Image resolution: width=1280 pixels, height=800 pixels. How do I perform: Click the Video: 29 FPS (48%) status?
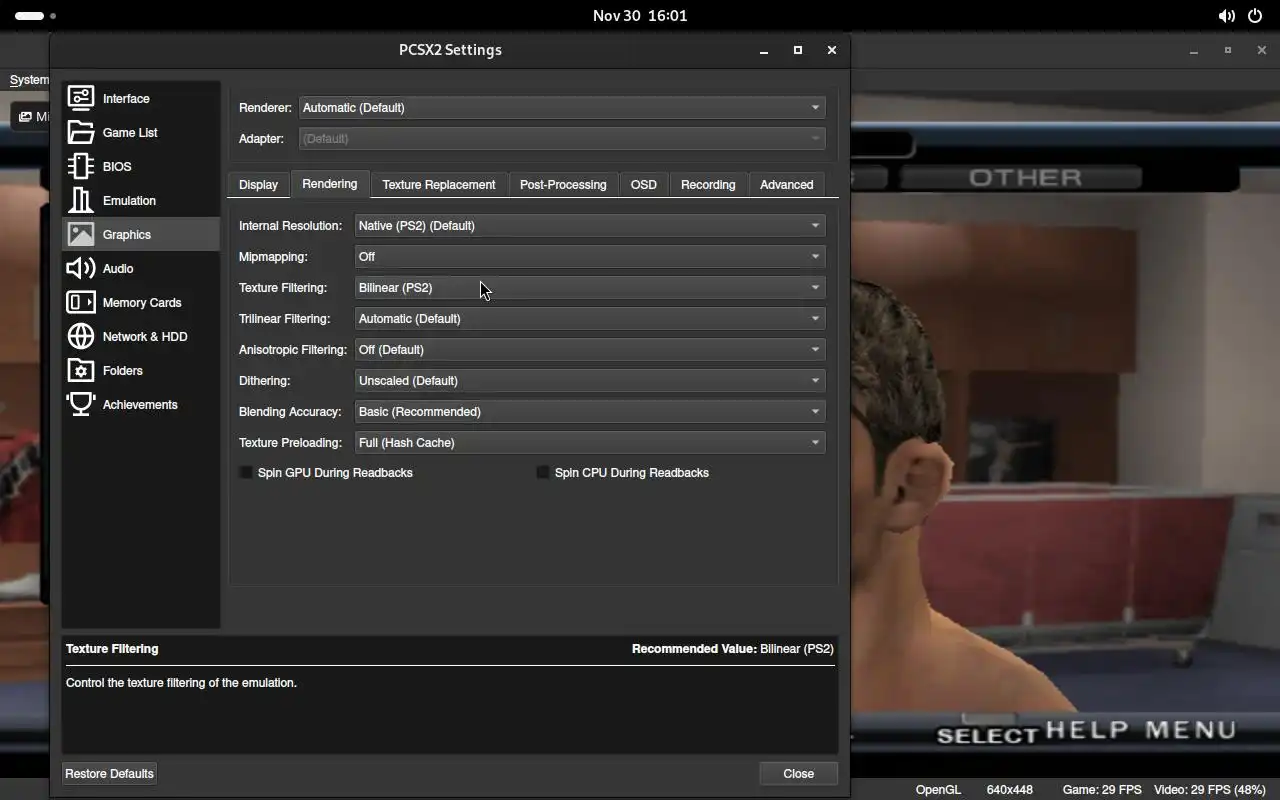pyautogui.click(x=1210, y=789)
